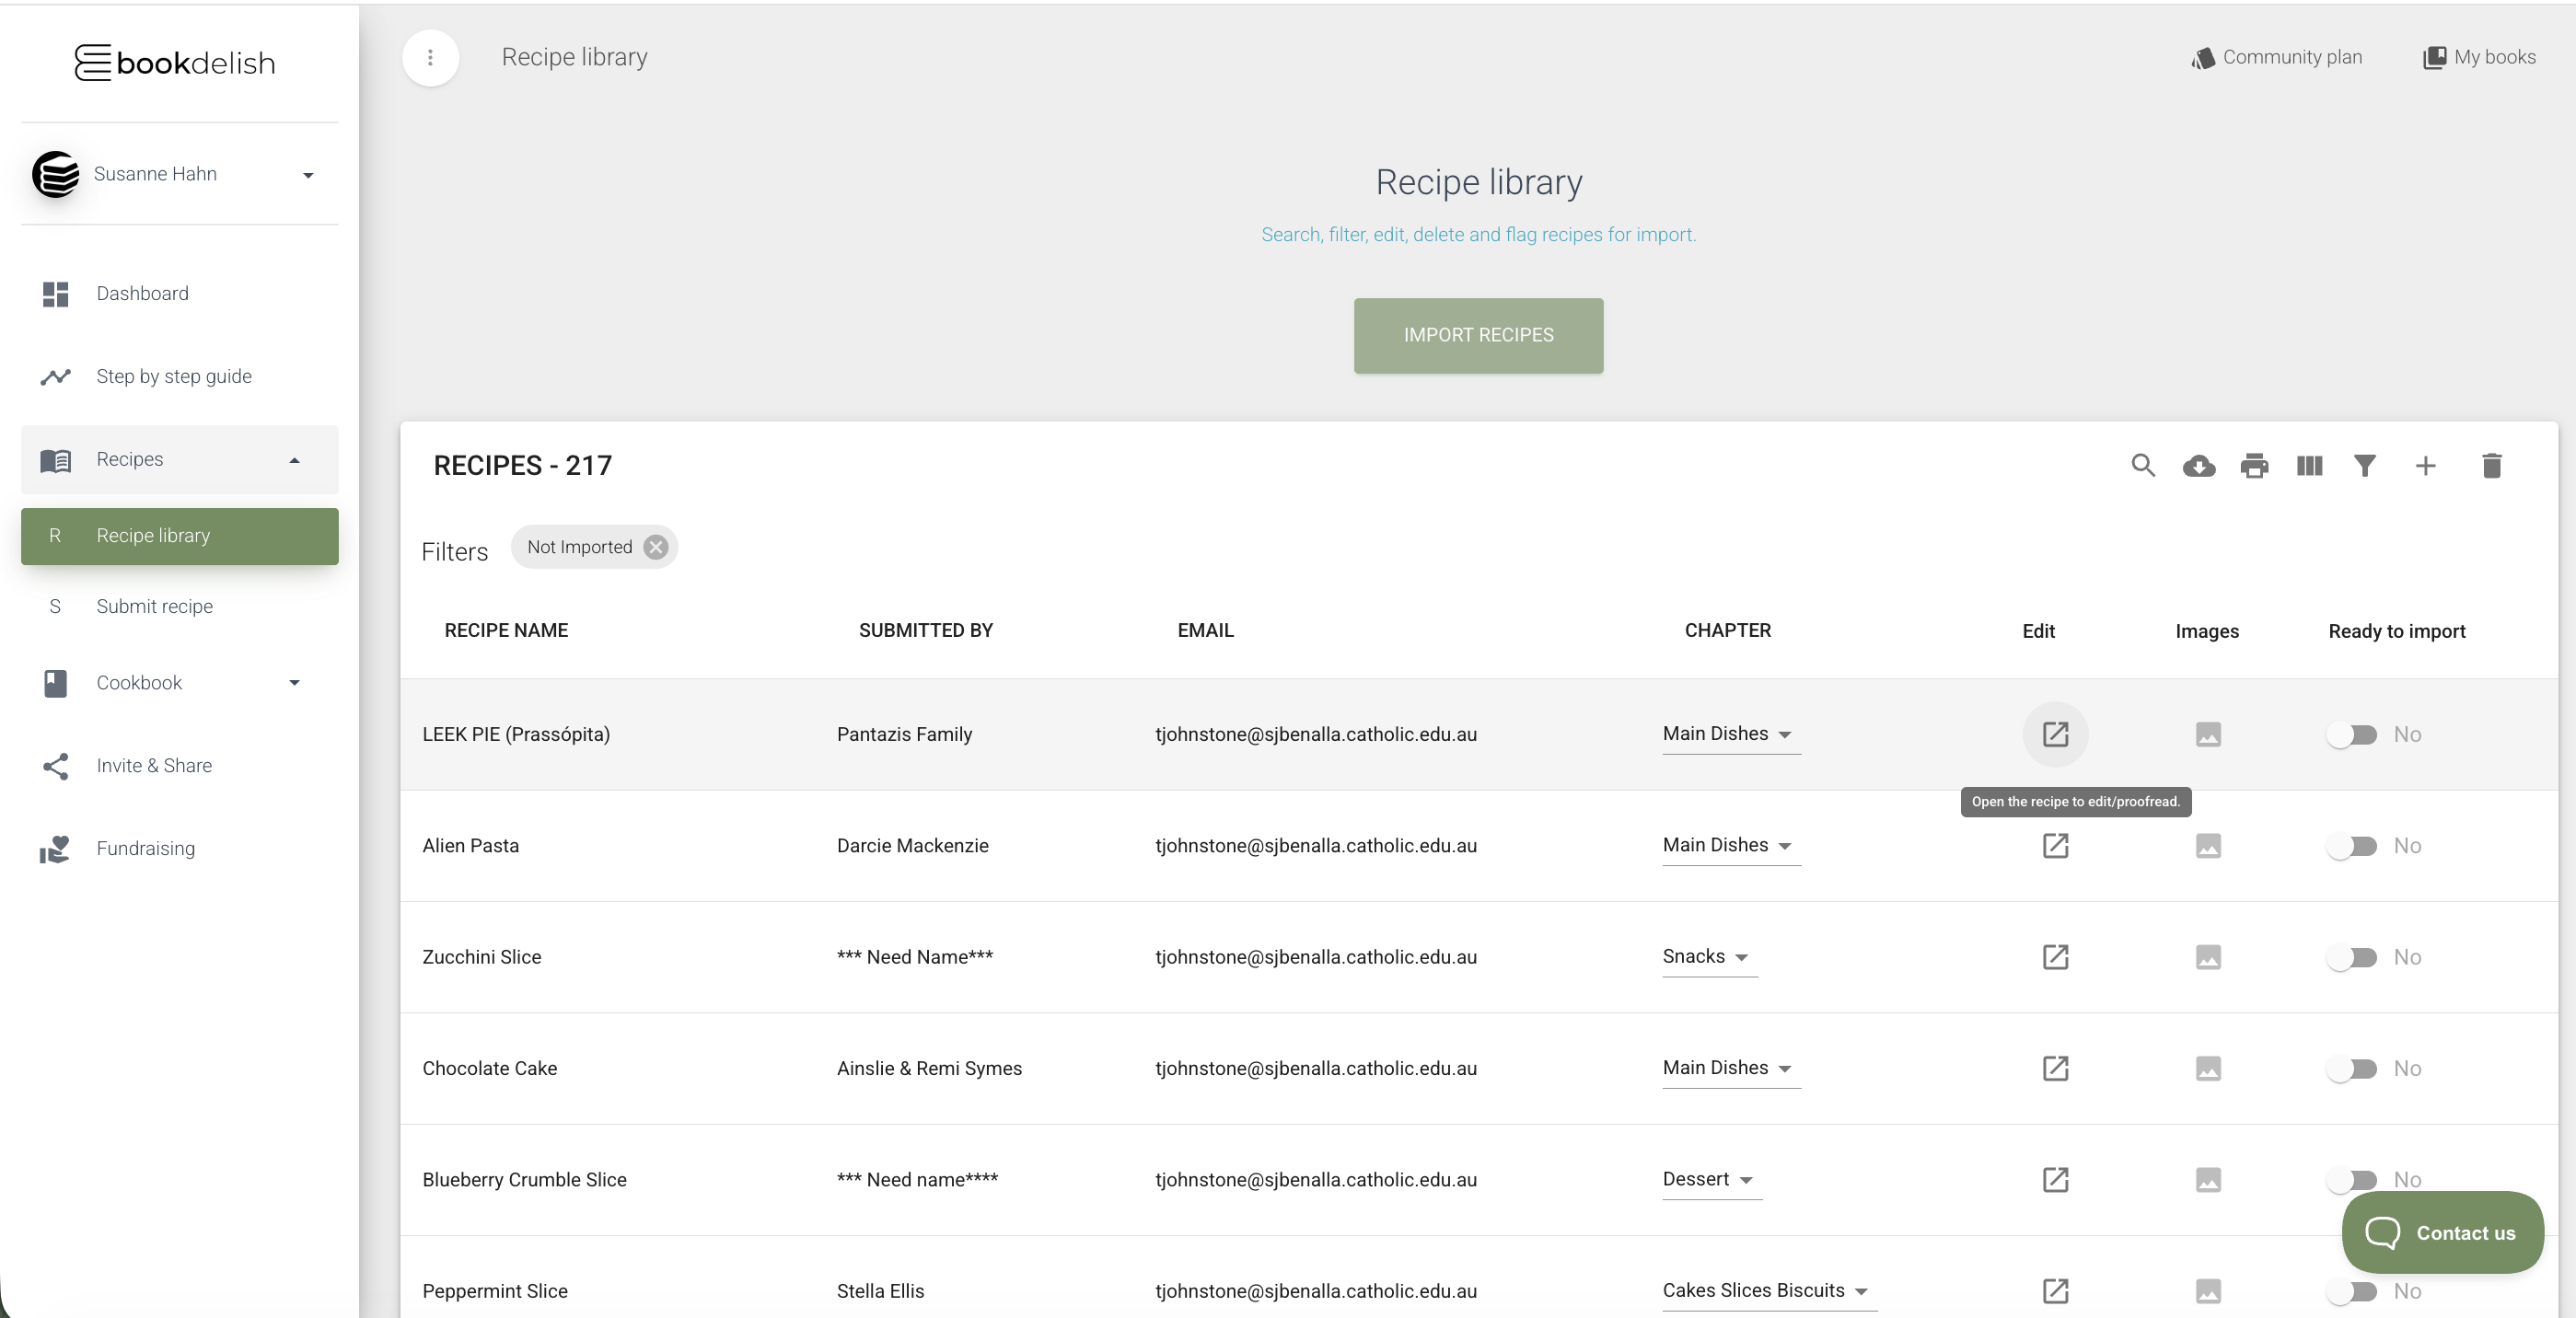Image resolution: width=2576 pixels, height=1318 pixels.
Task: Expand the Cookbook sidebar section
Action: [x=180, y=683]
